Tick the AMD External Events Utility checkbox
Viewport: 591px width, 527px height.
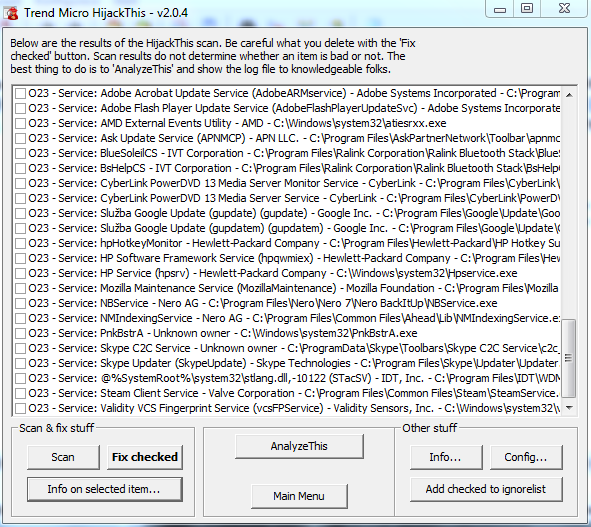click(20, 124)
